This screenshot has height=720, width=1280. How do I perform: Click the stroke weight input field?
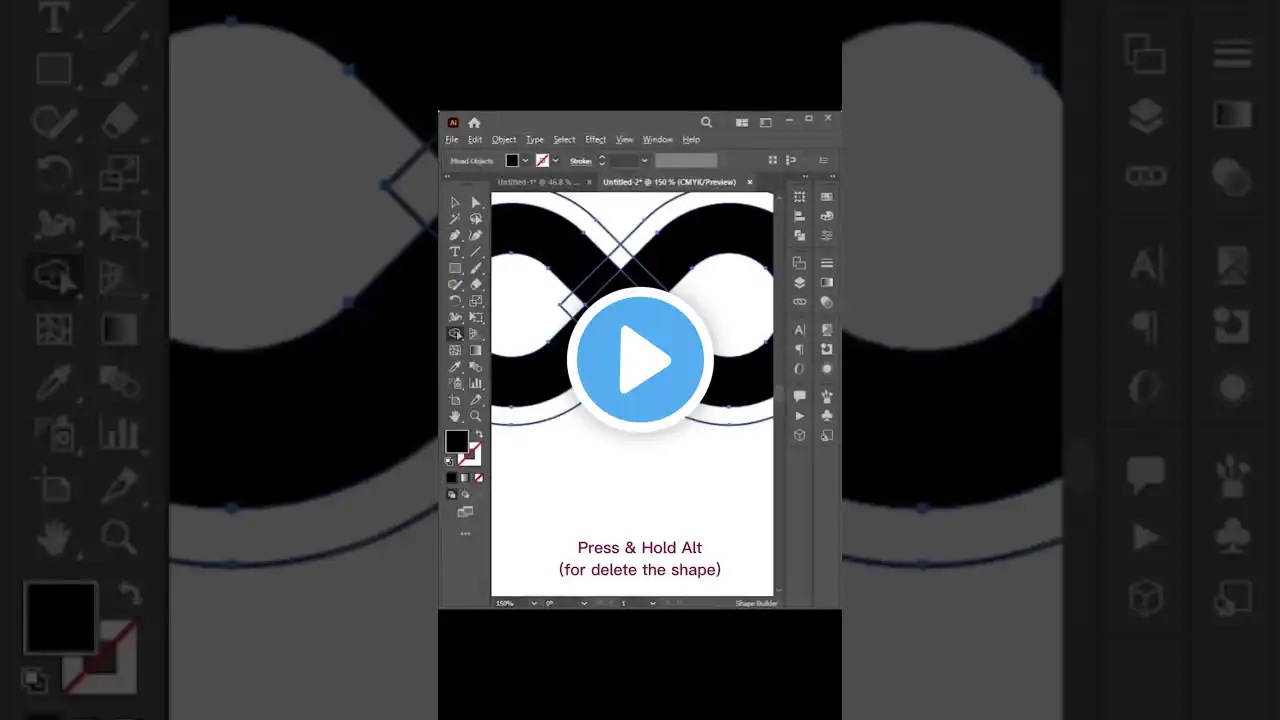tap(624, 161)
